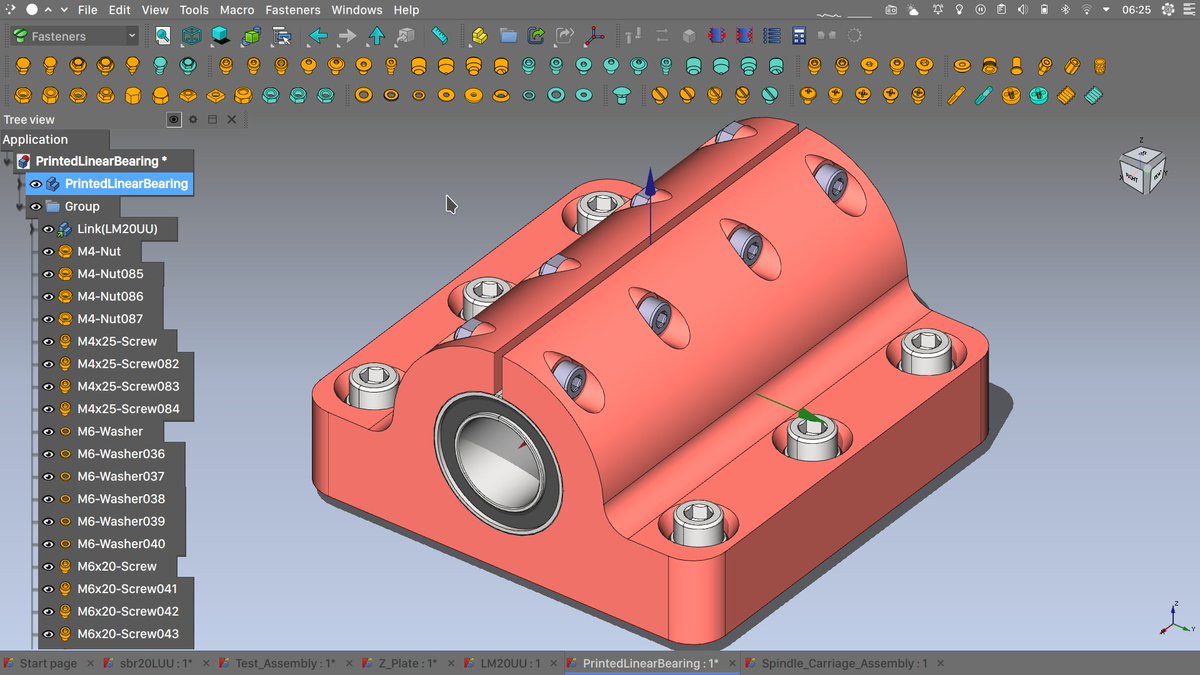Viewport: 1200px width, 675px height.
Task: Toggle visibility of Link(LM20UU)
Action: pyautogui.click(x=47, y=228)
